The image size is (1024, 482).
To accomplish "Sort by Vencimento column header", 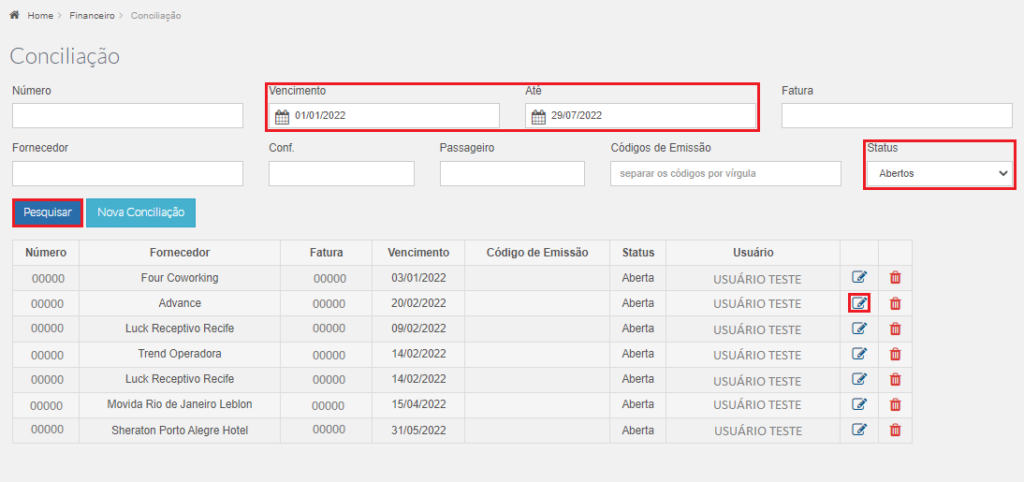I will click(418, 252).
